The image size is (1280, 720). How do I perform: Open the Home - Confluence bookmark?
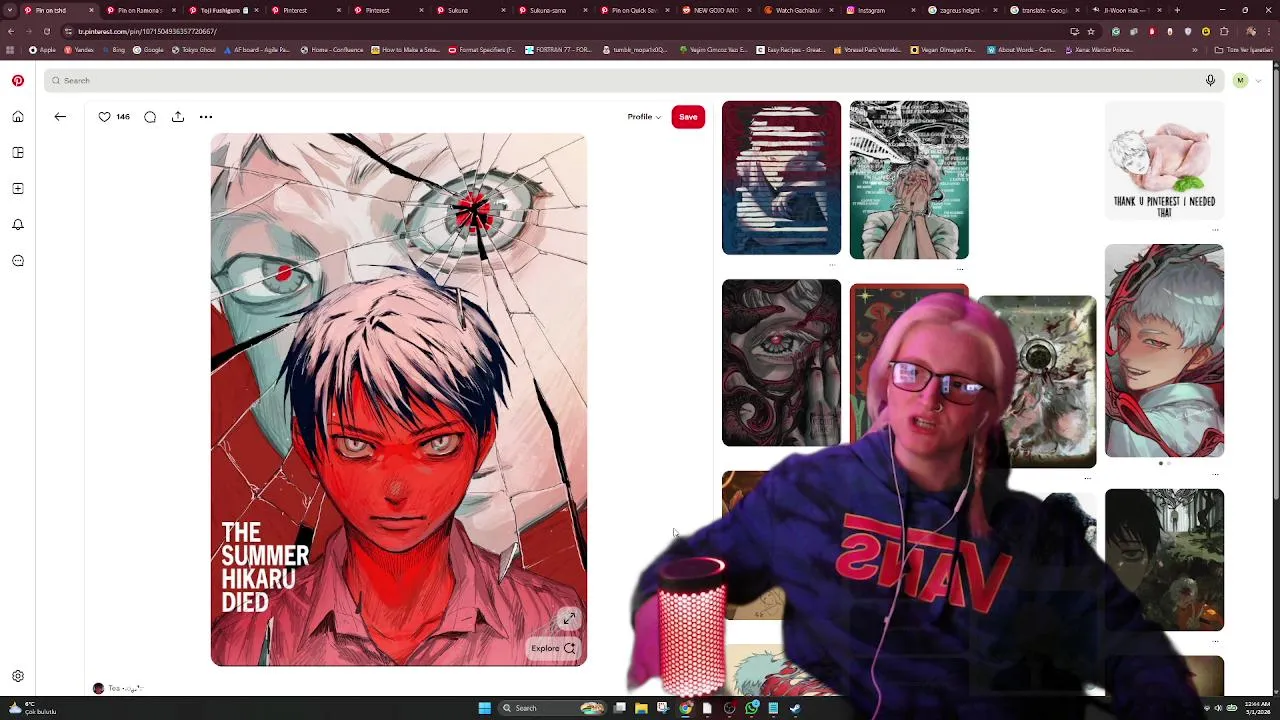click(x=333, y=50)
